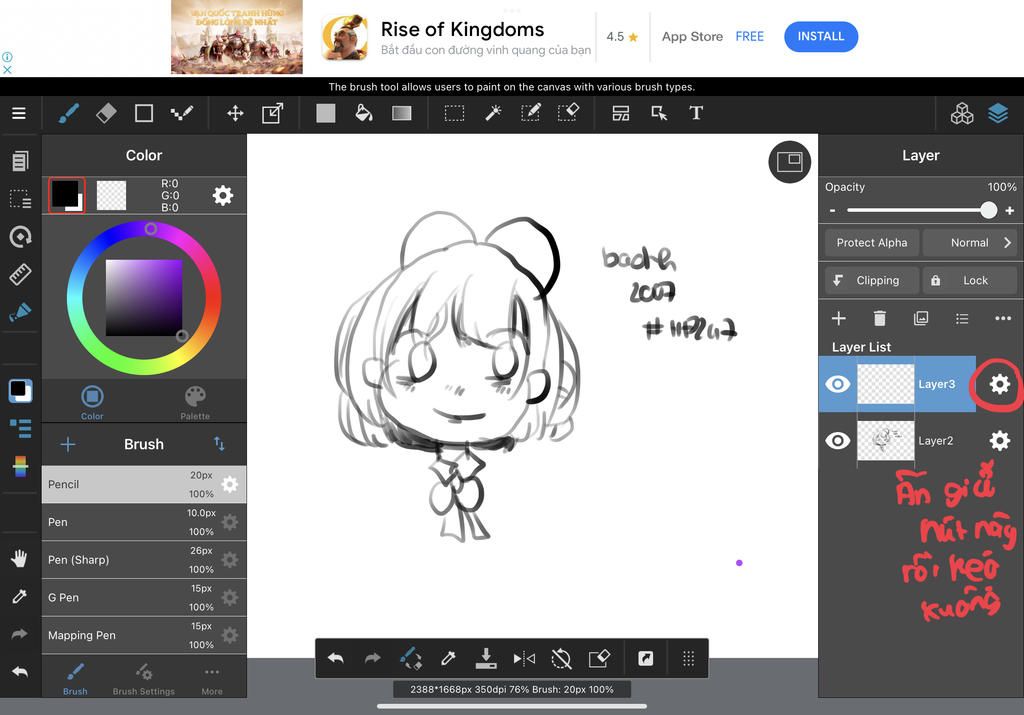The width and height of the screenshot is (1024, 715).
Task: Switch to the Brush tab
Action: click(75, 679)
